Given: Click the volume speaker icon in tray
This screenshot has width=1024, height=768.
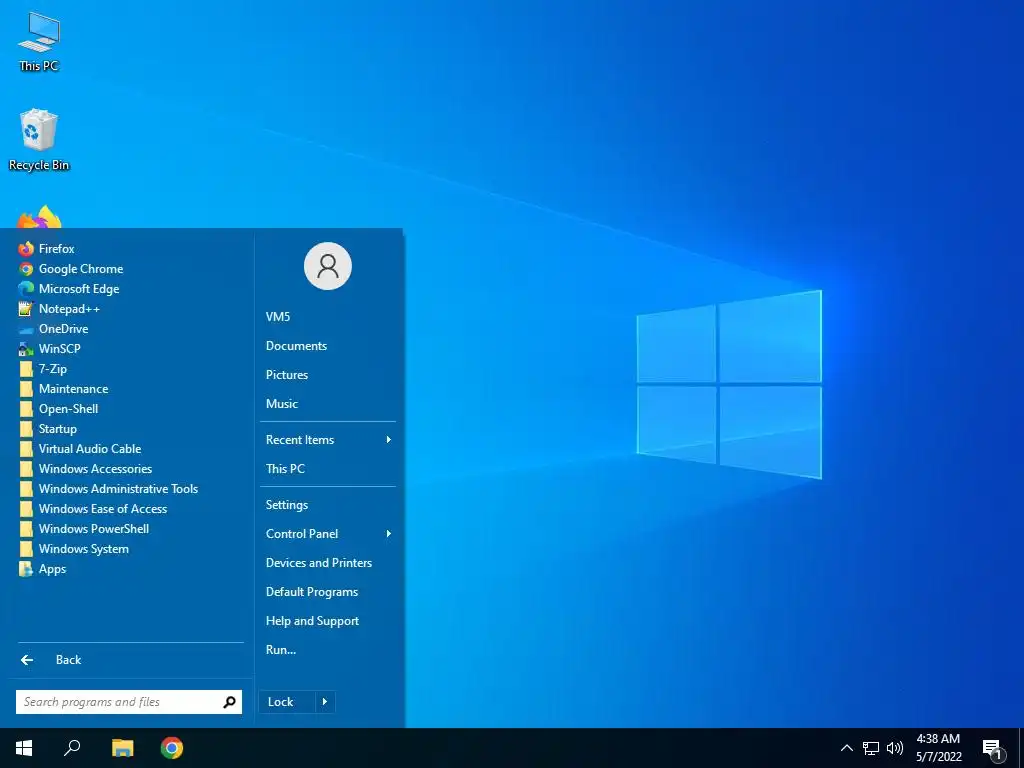Looking at the screenshot, I should [895, 748].
